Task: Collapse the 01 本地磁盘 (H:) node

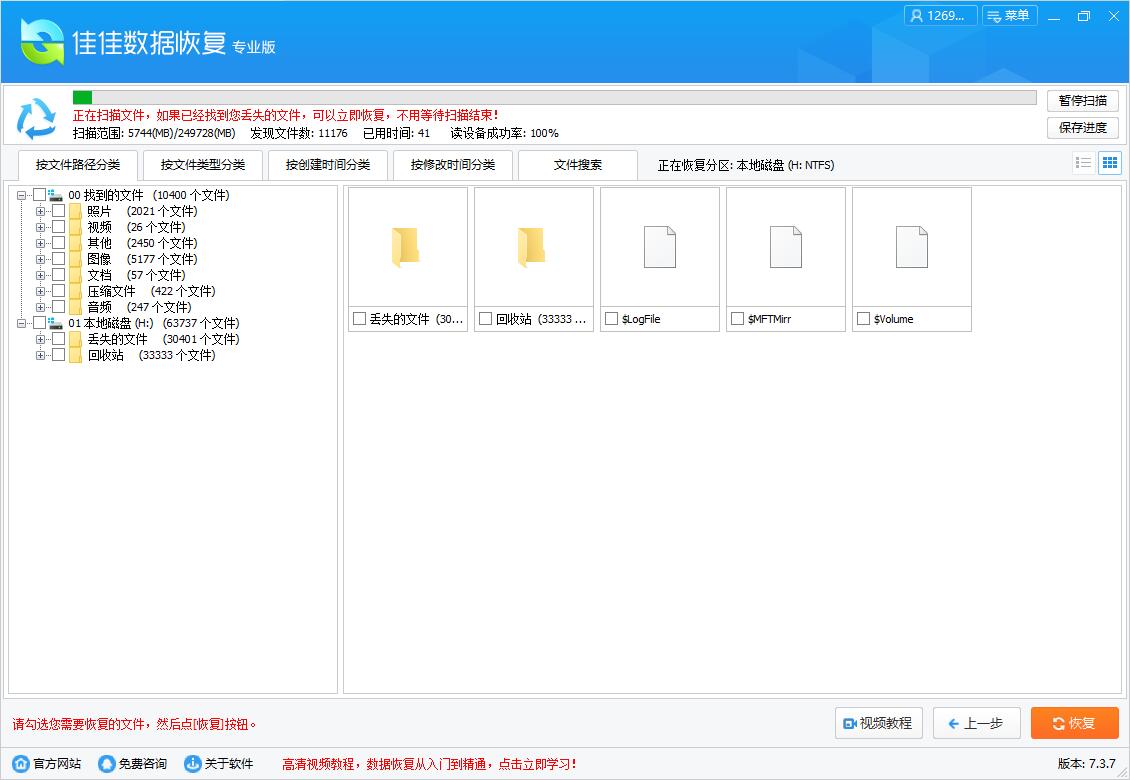Action: tap(22, 324)
